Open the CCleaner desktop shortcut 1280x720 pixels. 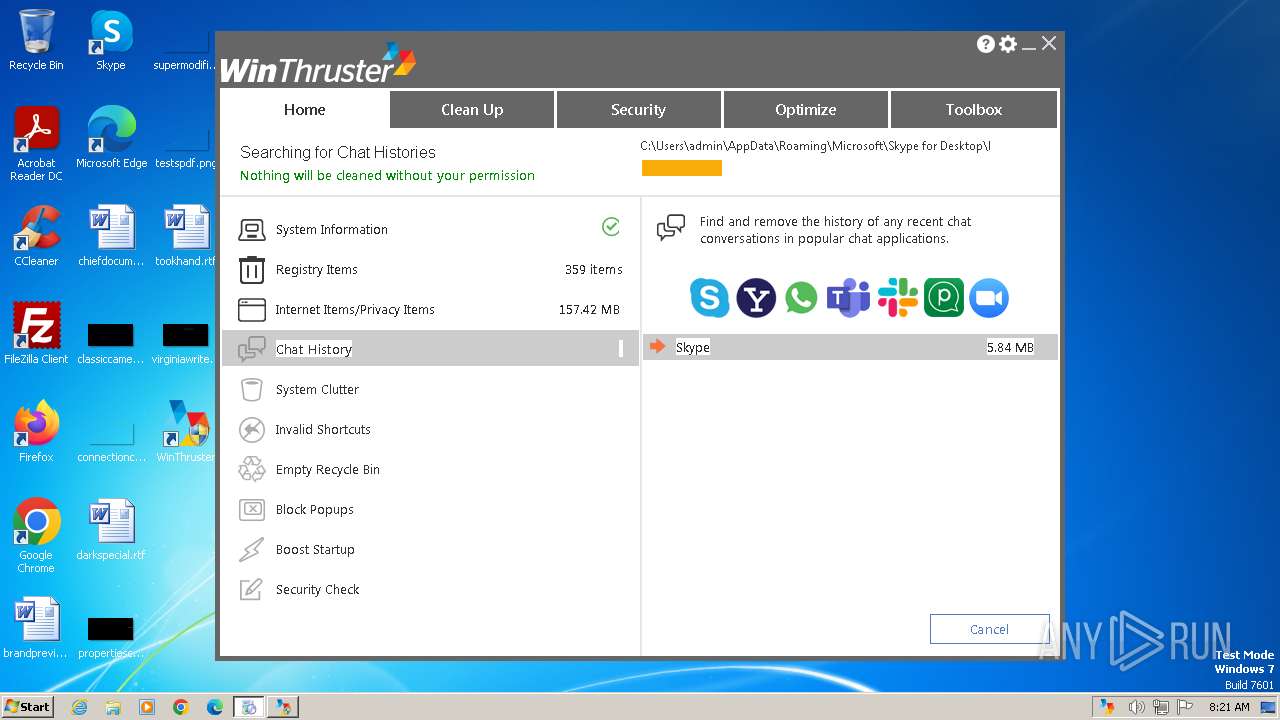coord(36,236)
